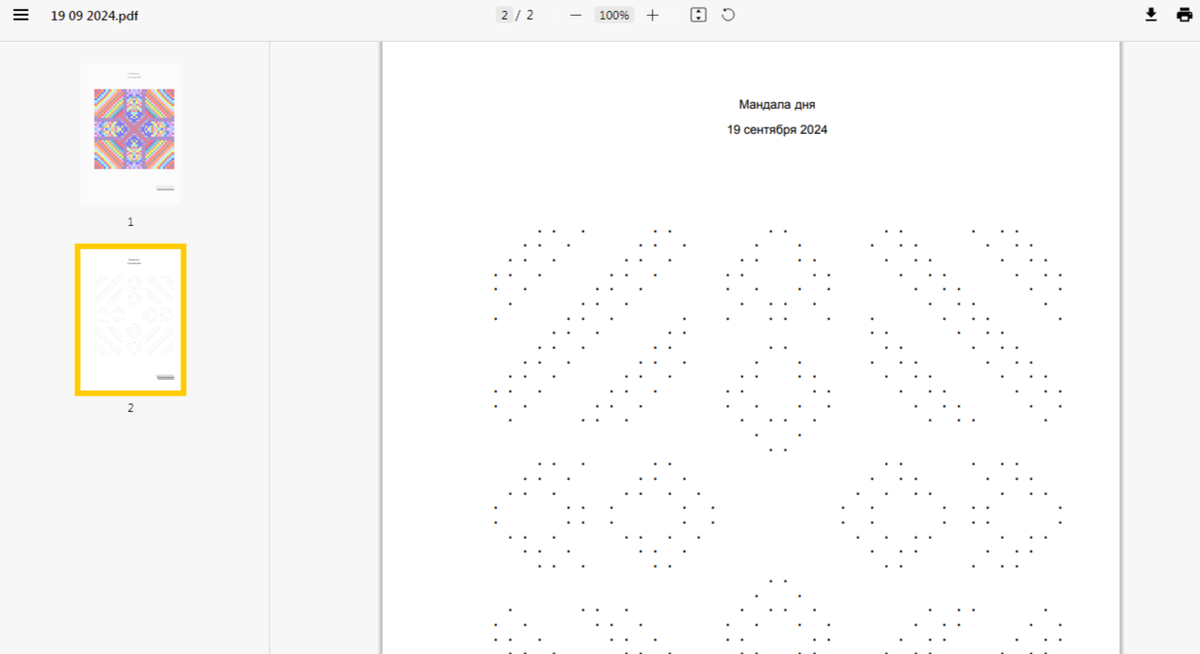Screen dimensions: 1200x654
Task: Download the PDF file
Action: 1151,15
